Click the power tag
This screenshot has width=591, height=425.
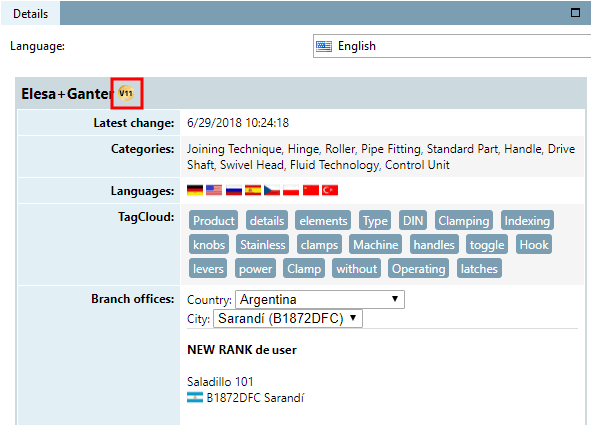[x=255, y=269]
